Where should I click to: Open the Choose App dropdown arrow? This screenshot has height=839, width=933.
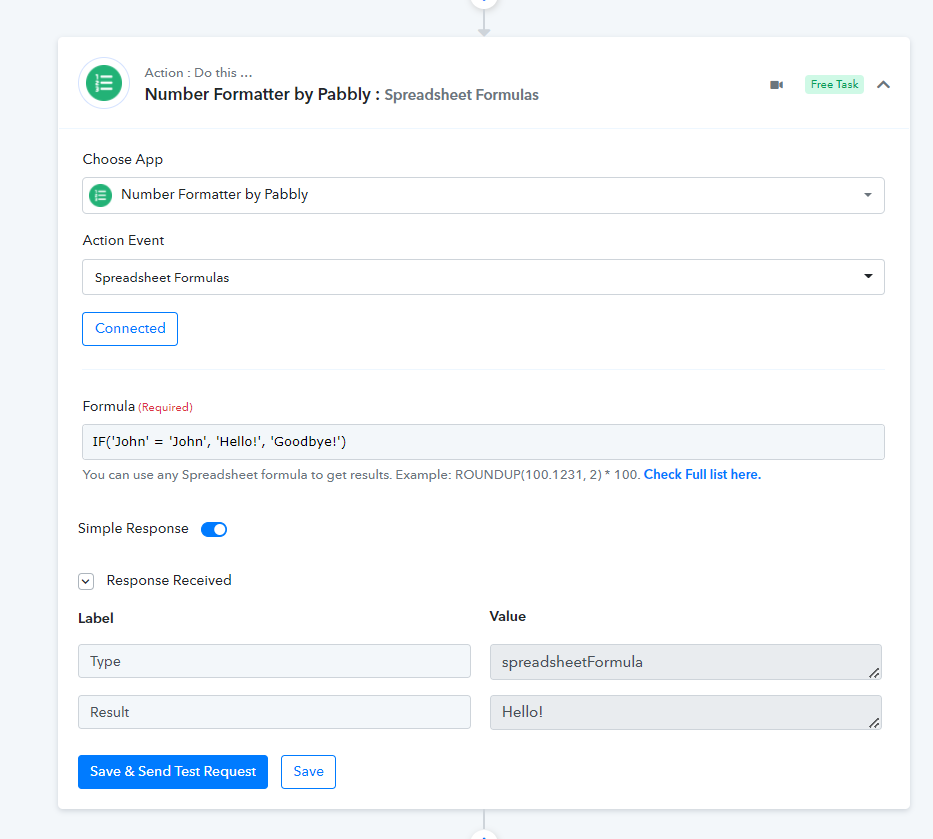pos(867,195)
